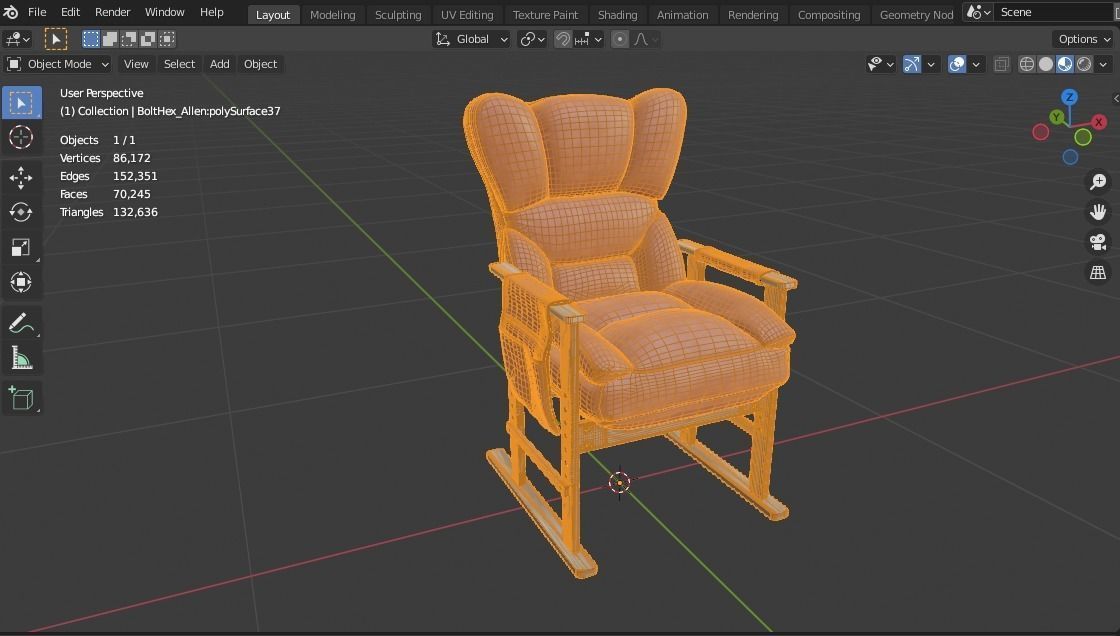Viewport: 1120px width, 636px height.
Task: Switch to the Modeling workspace tab
Action: (x=332, y=14)
